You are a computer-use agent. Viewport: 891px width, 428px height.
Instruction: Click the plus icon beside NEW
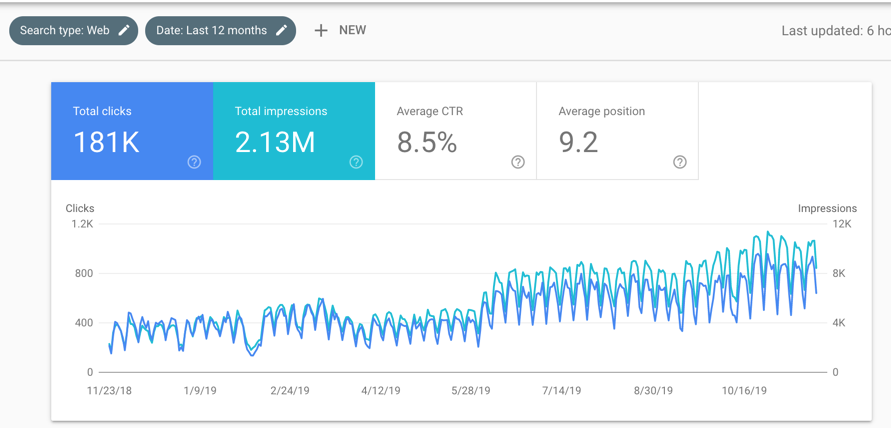[x=321, y=30]
